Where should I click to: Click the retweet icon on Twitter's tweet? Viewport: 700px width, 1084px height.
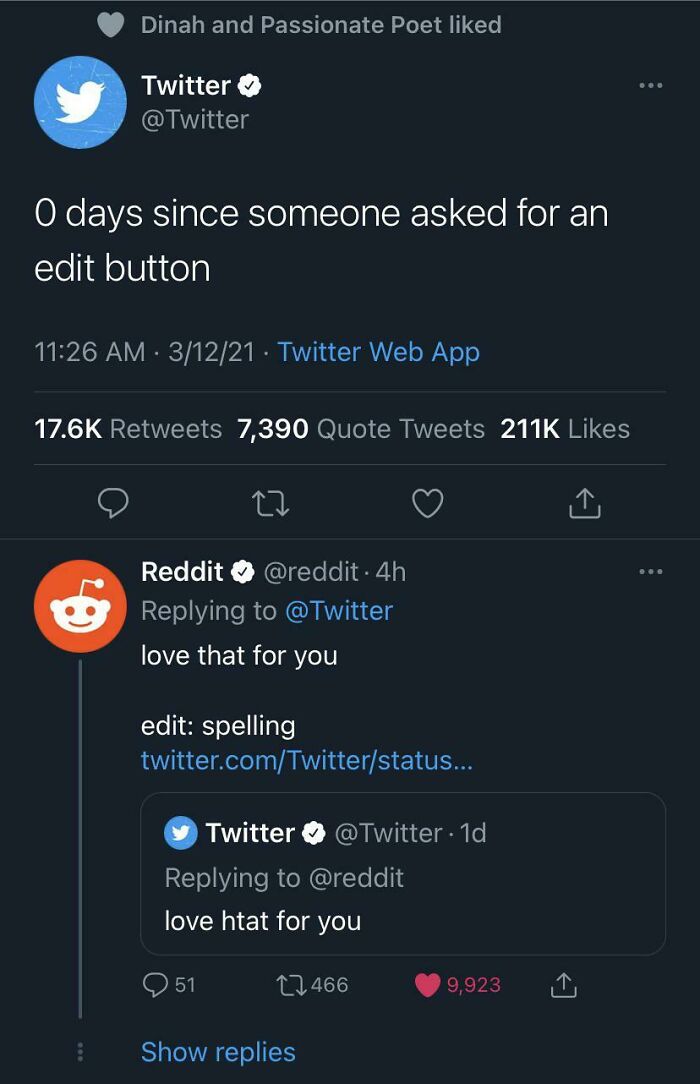pyautogui.click(x=269, y=503)
